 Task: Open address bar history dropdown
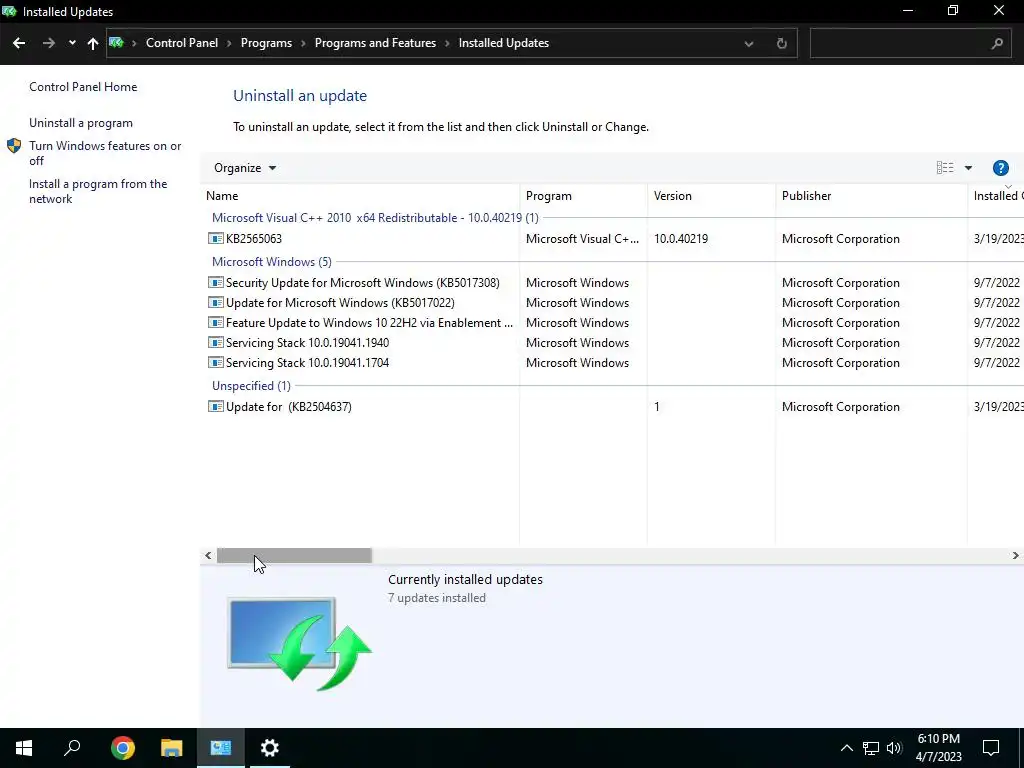[749, 44]
